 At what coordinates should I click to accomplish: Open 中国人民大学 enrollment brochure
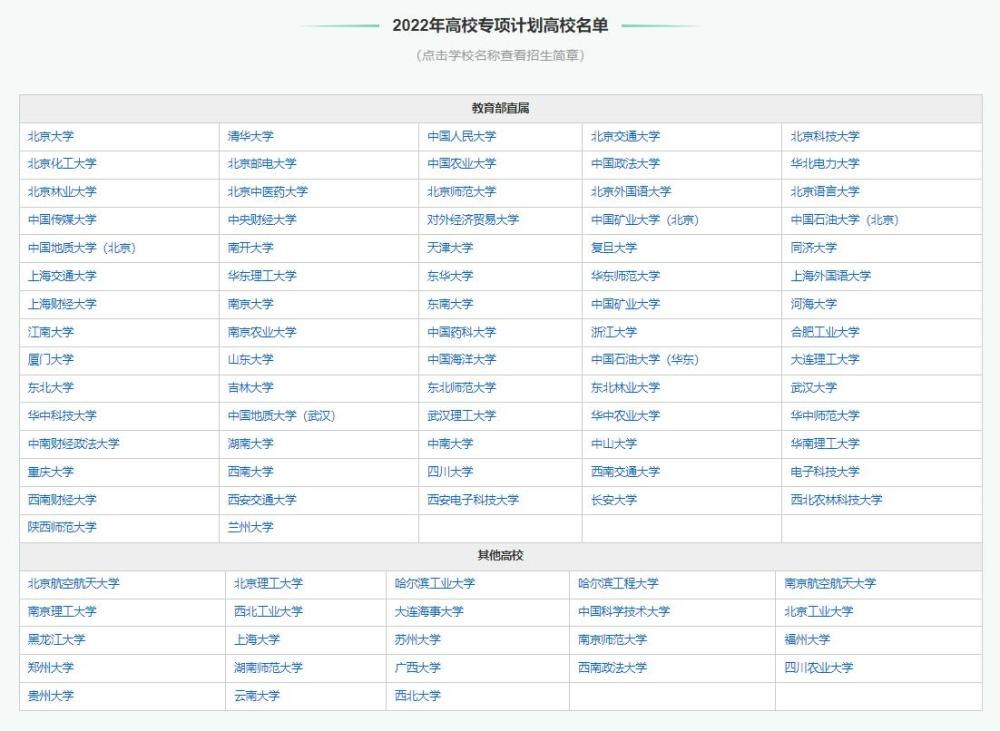point(461,137)
